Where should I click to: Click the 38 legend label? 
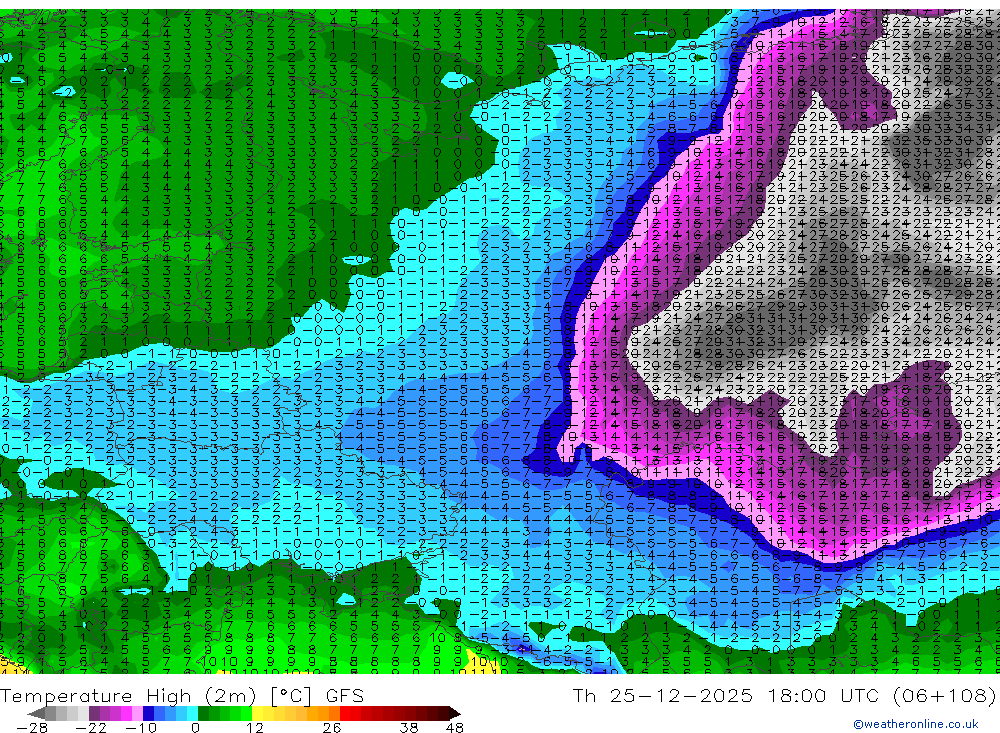click(409, 727)
